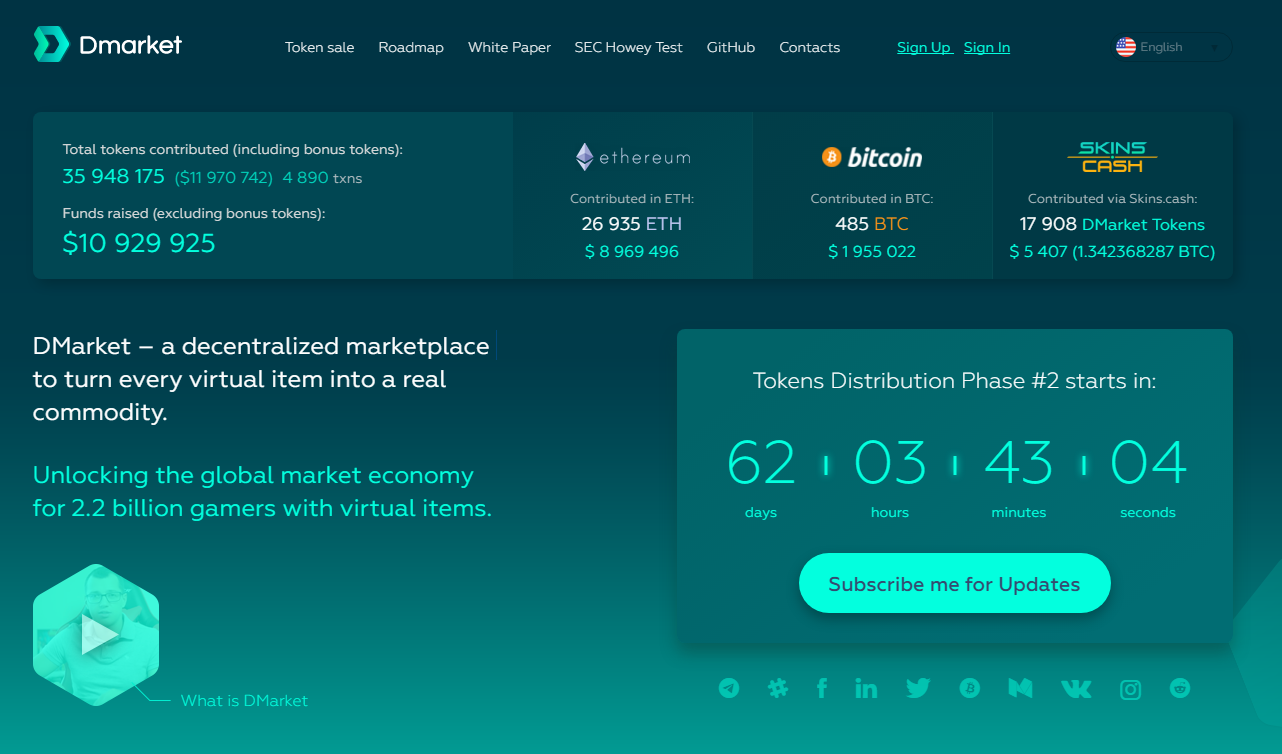Image resolution: width=1282 pixels, height=754 pixels.
Task: Click the 43 minutes countdown number
Action: (x=1019, y=463)
